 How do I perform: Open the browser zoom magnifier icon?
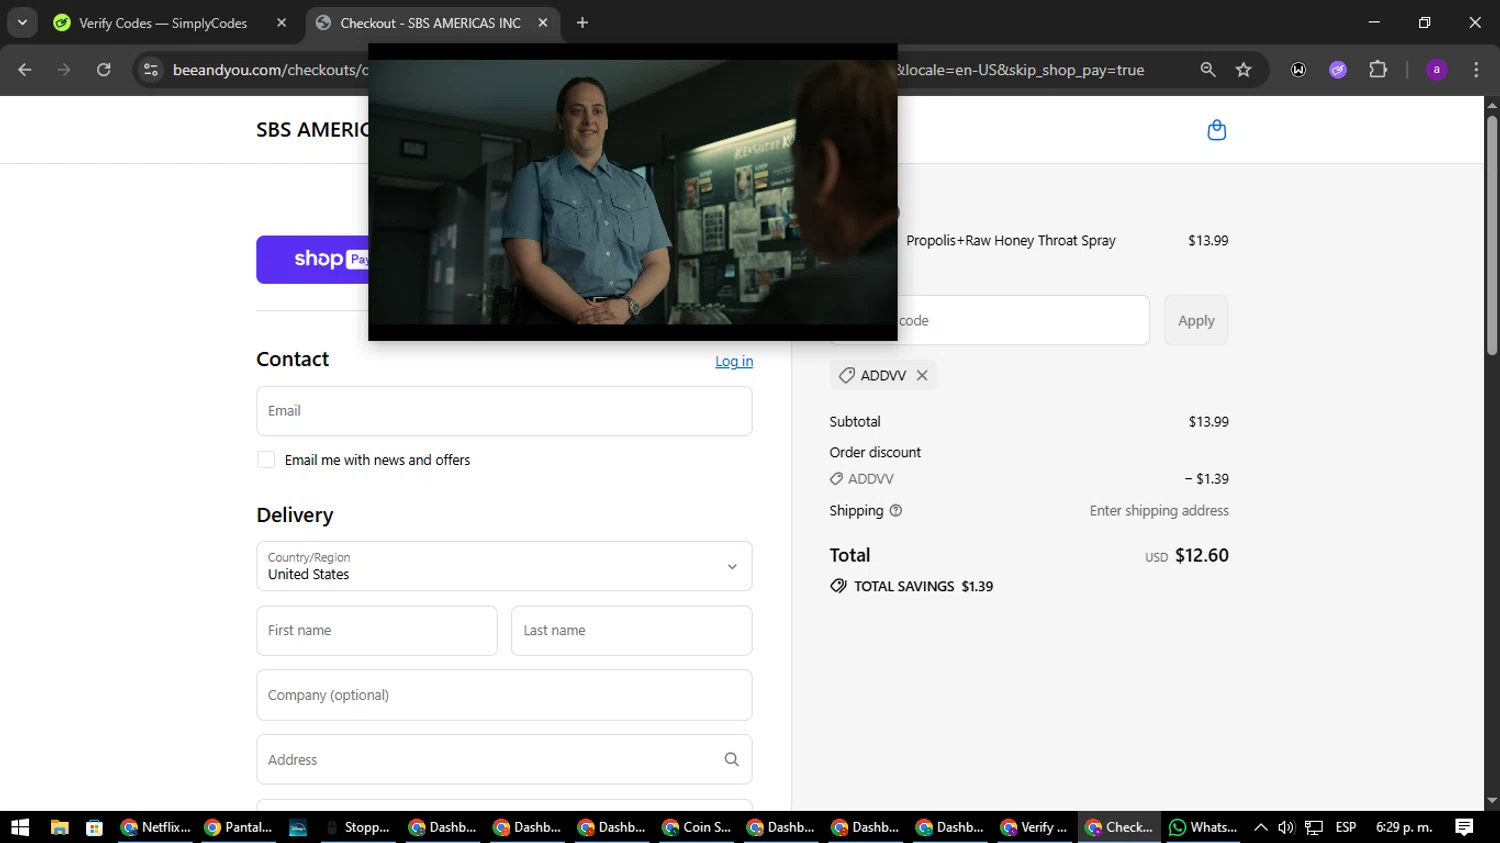[1208, 70]
